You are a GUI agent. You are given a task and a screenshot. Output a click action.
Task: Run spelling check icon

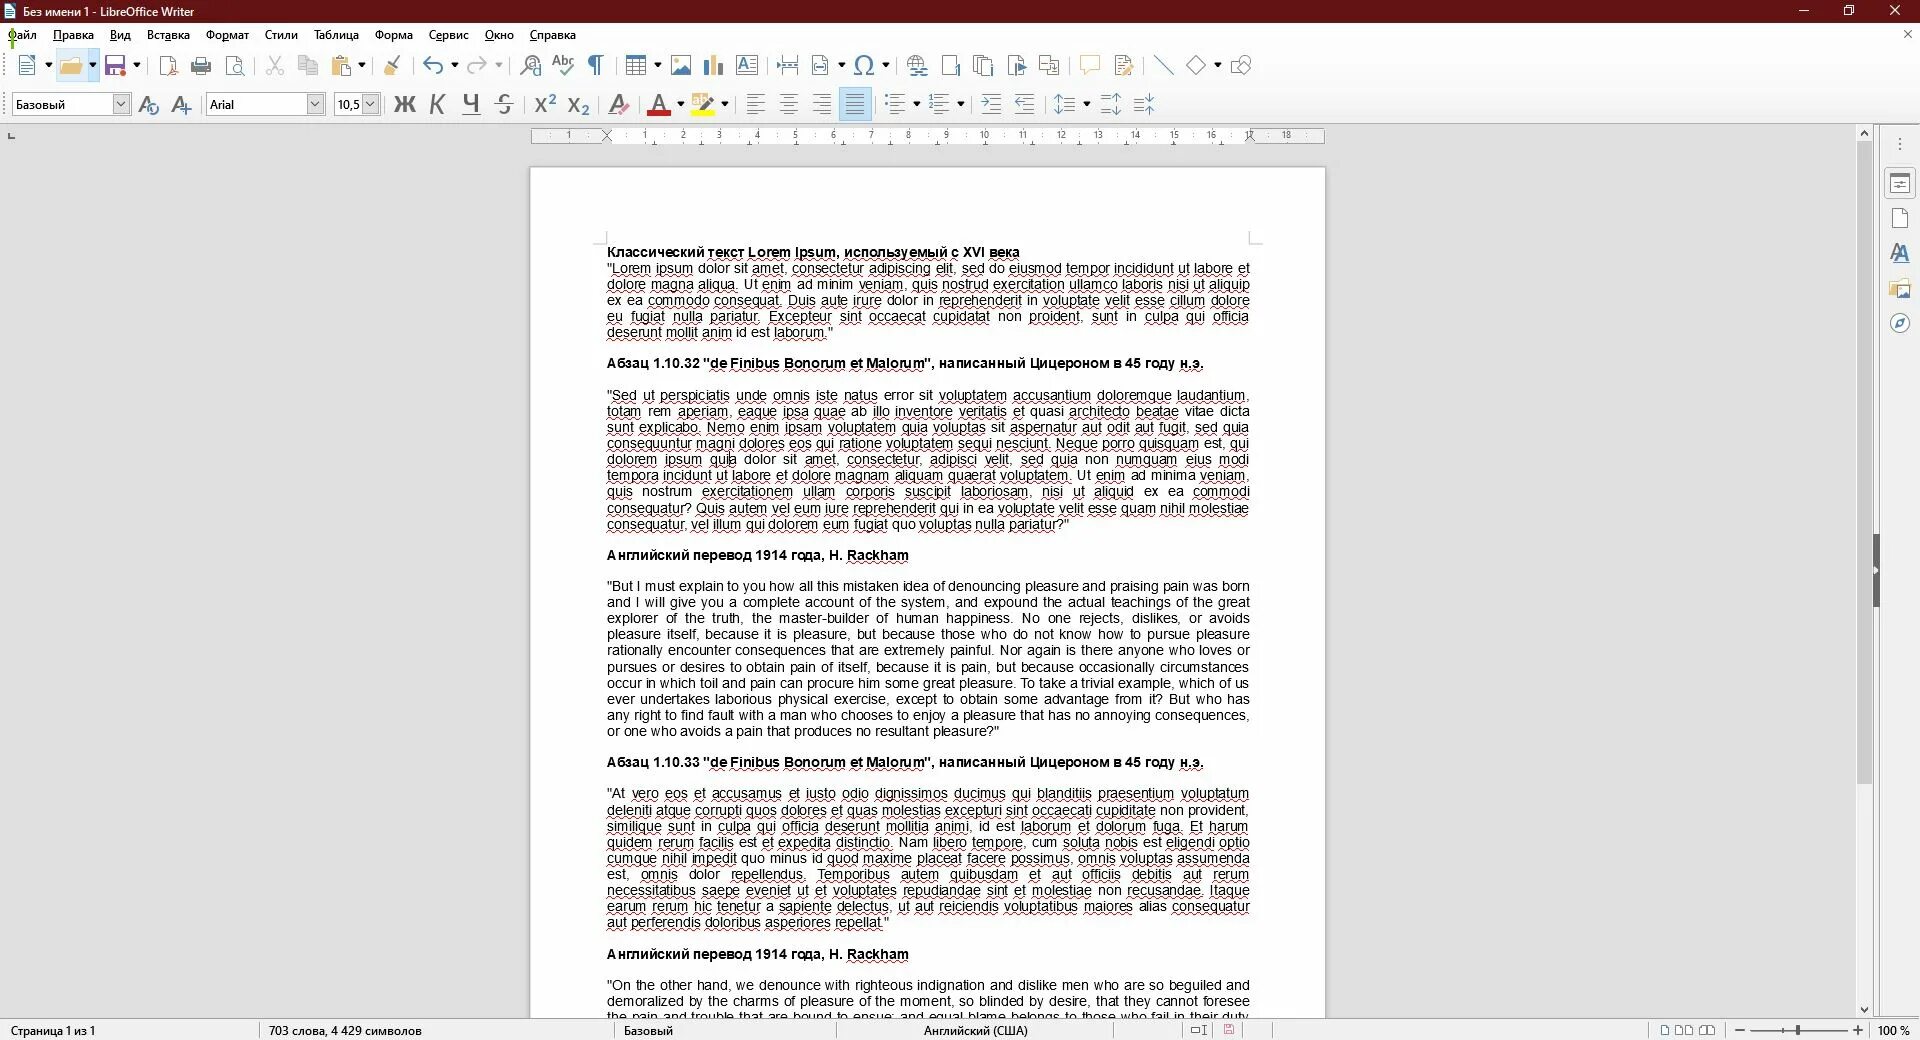(x=563, y=66)
